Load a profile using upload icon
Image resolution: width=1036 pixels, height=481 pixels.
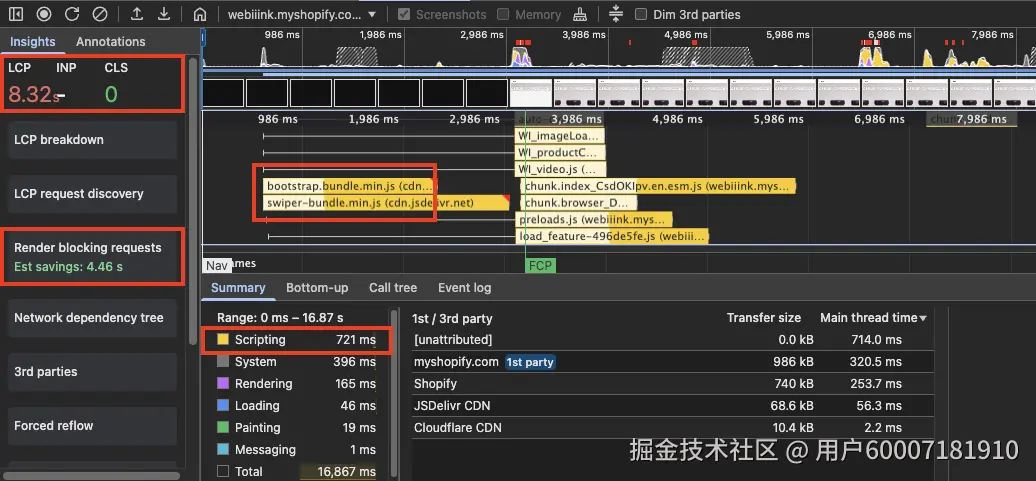pos(137,14)
